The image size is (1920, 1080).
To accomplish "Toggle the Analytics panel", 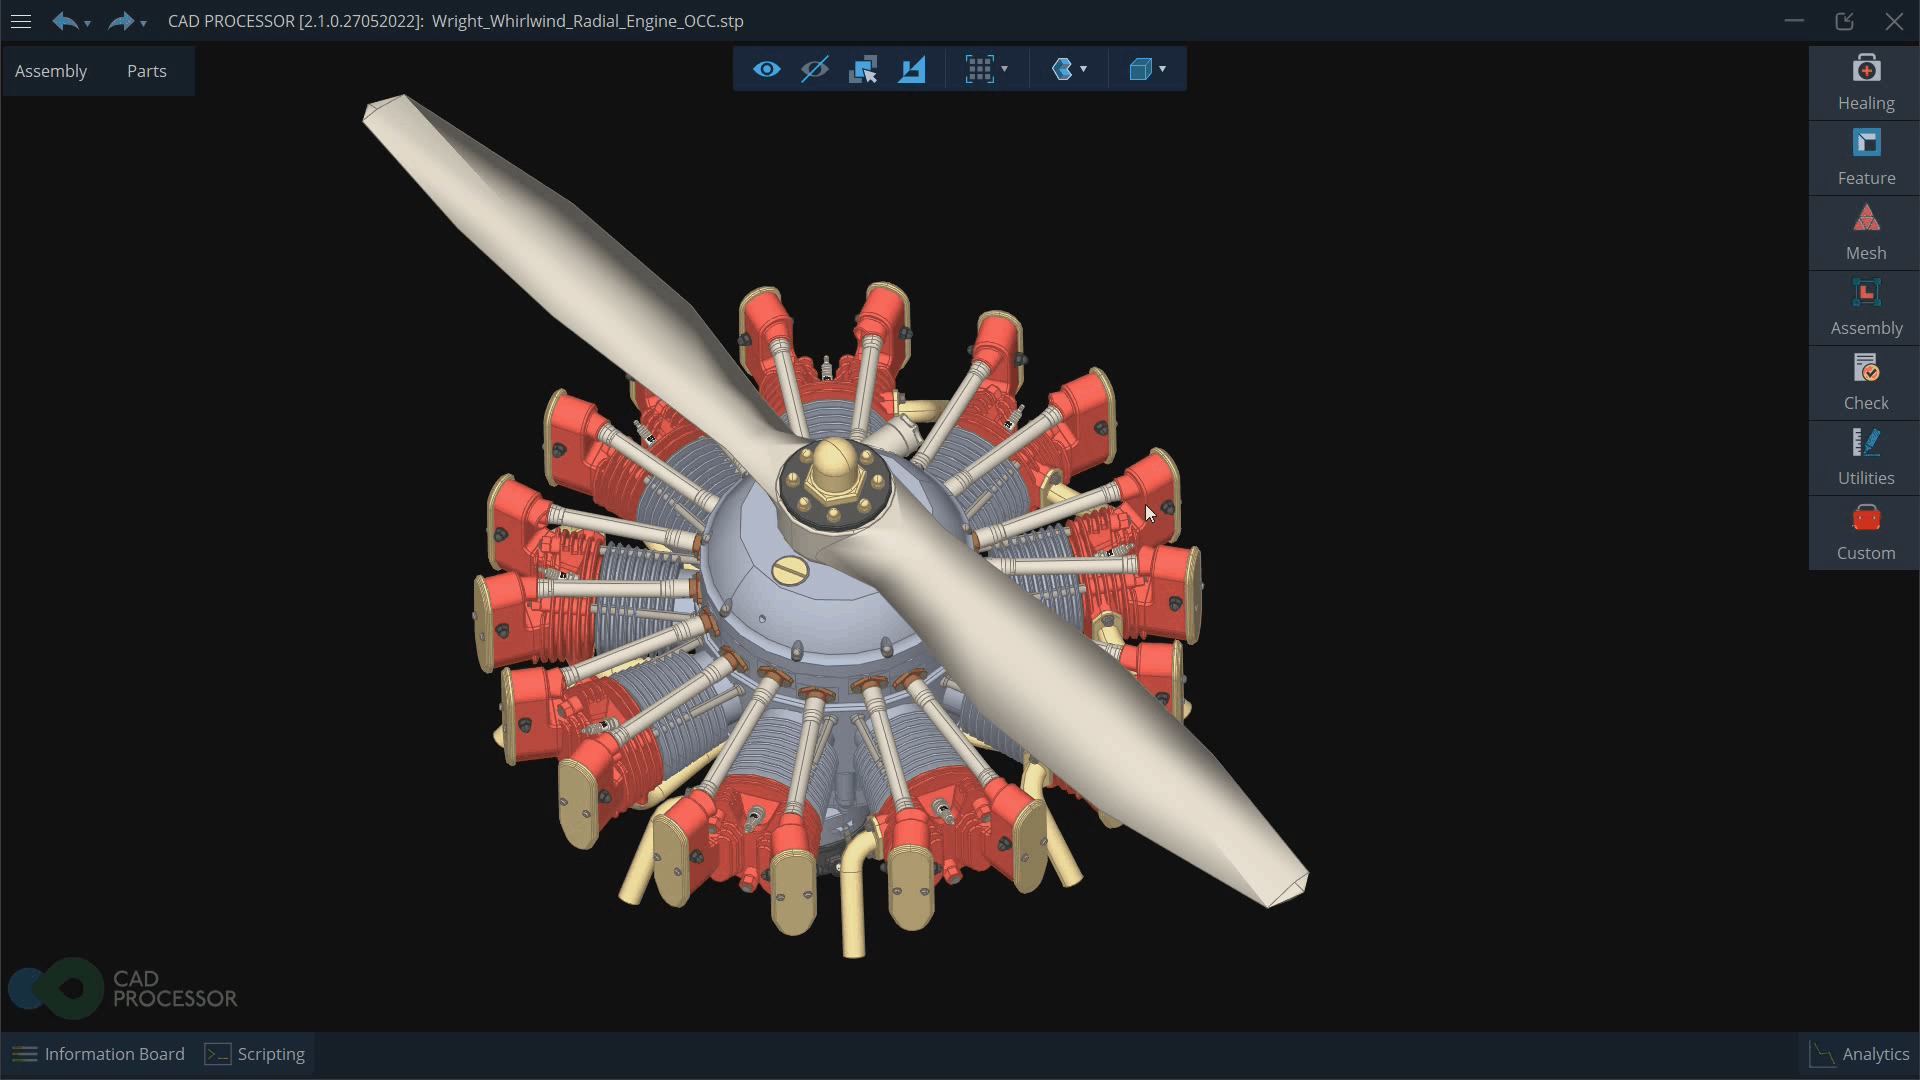I will coord(1860,1054).
